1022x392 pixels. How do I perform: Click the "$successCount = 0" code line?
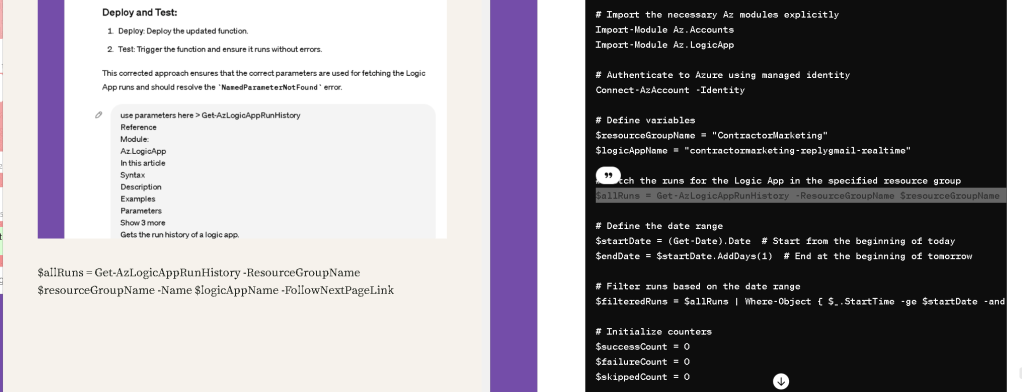(x=642, y=346)
